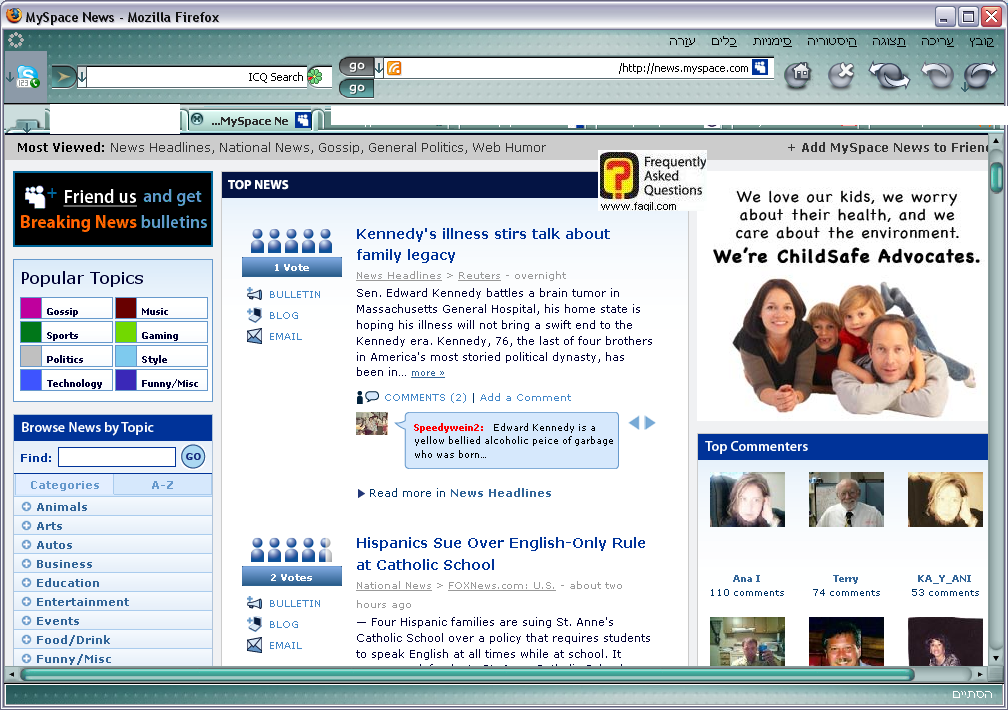Image resolution: width=1008 pixels, height=710 pixels.
Task: Open the Frequently Asked Questions icon
Action: click(x=619, y=176)
